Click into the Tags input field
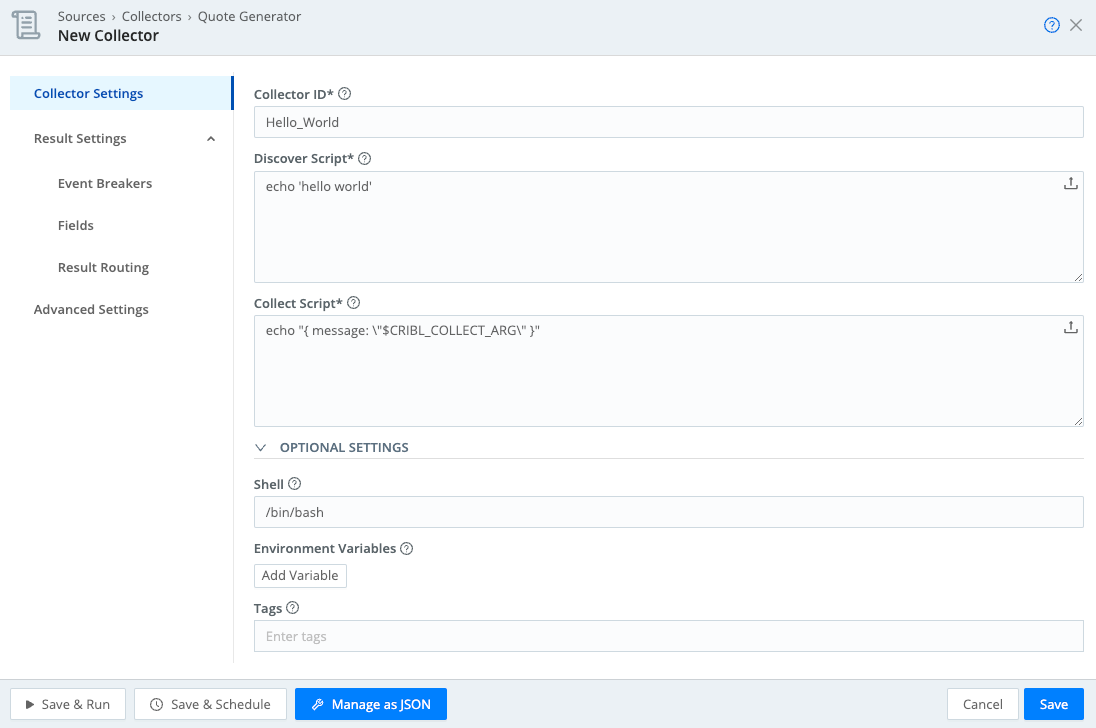1096x728 pixels. coord(668,636)
